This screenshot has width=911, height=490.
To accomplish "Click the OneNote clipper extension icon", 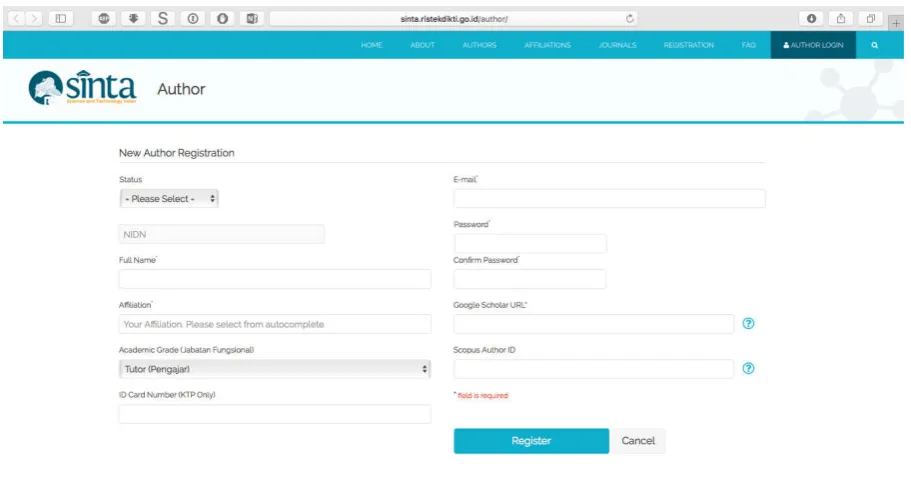I will (252, 19).
